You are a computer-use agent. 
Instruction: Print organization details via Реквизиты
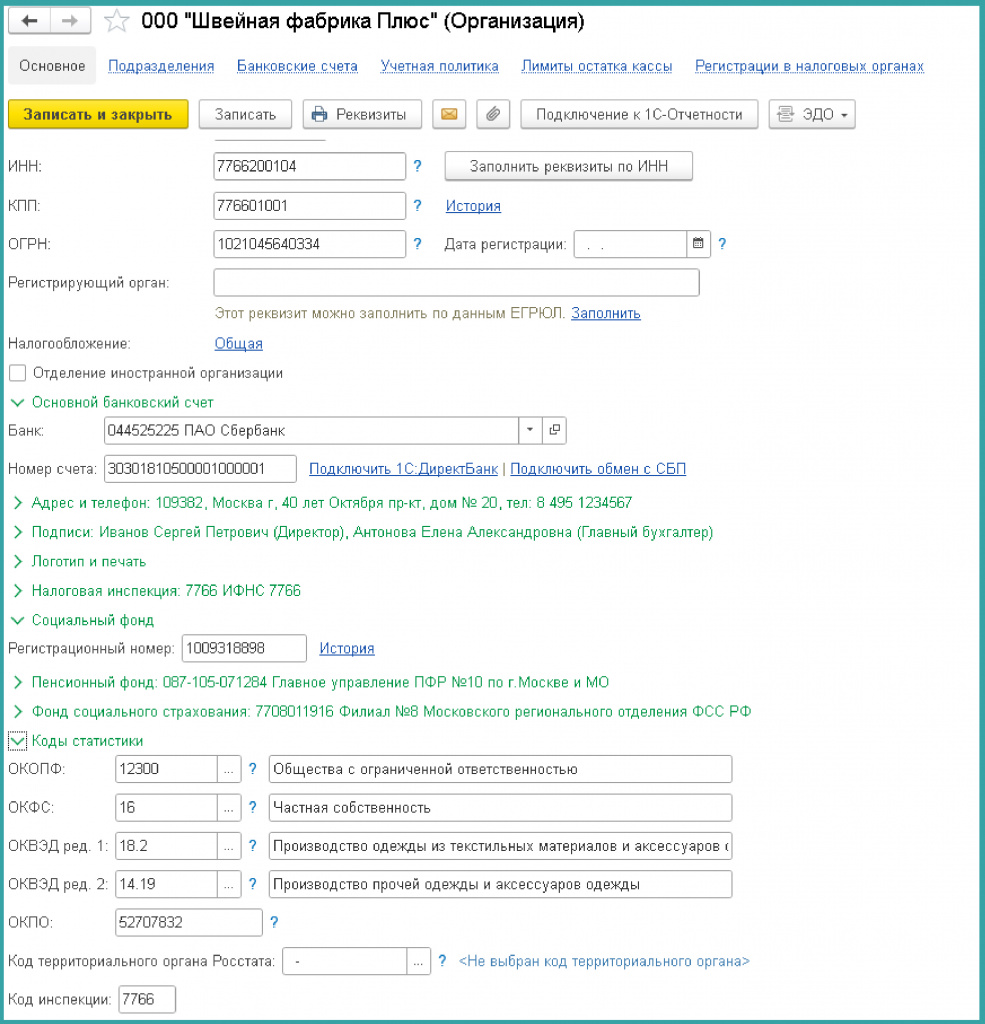(362, 114)
